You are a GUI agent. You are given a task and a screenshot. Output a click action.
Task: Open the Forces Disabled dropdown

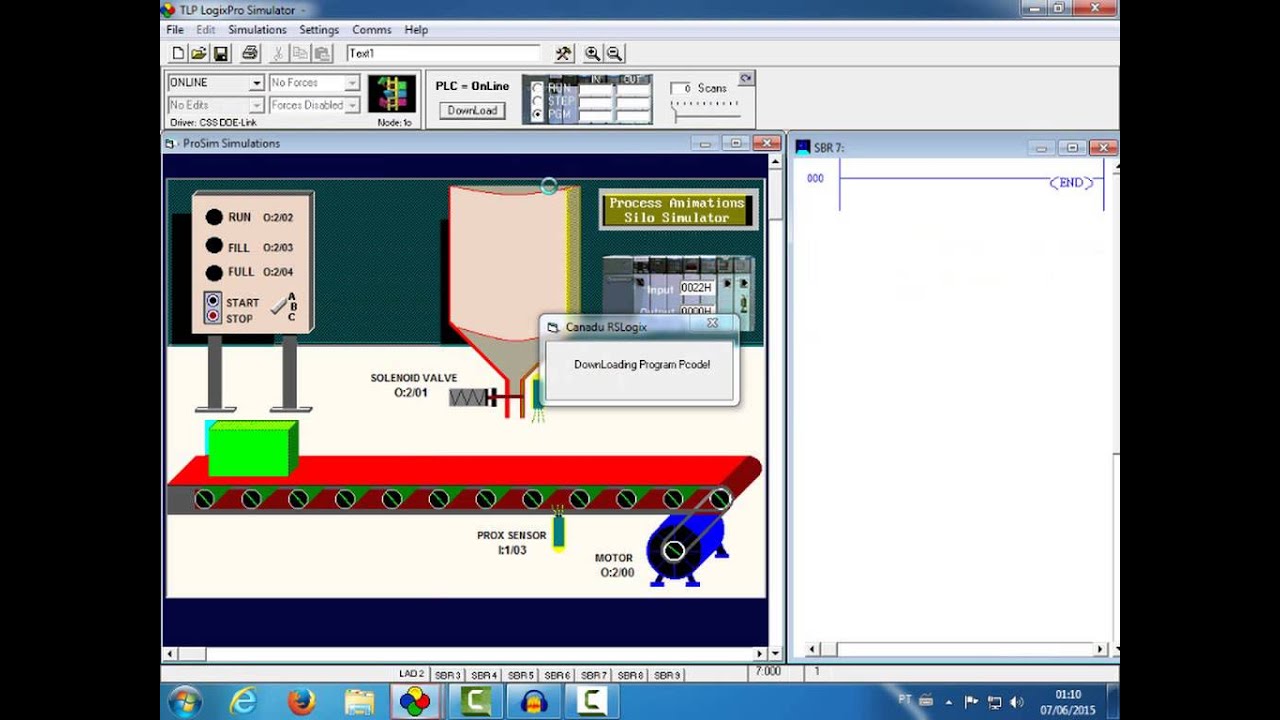point(352,105)
